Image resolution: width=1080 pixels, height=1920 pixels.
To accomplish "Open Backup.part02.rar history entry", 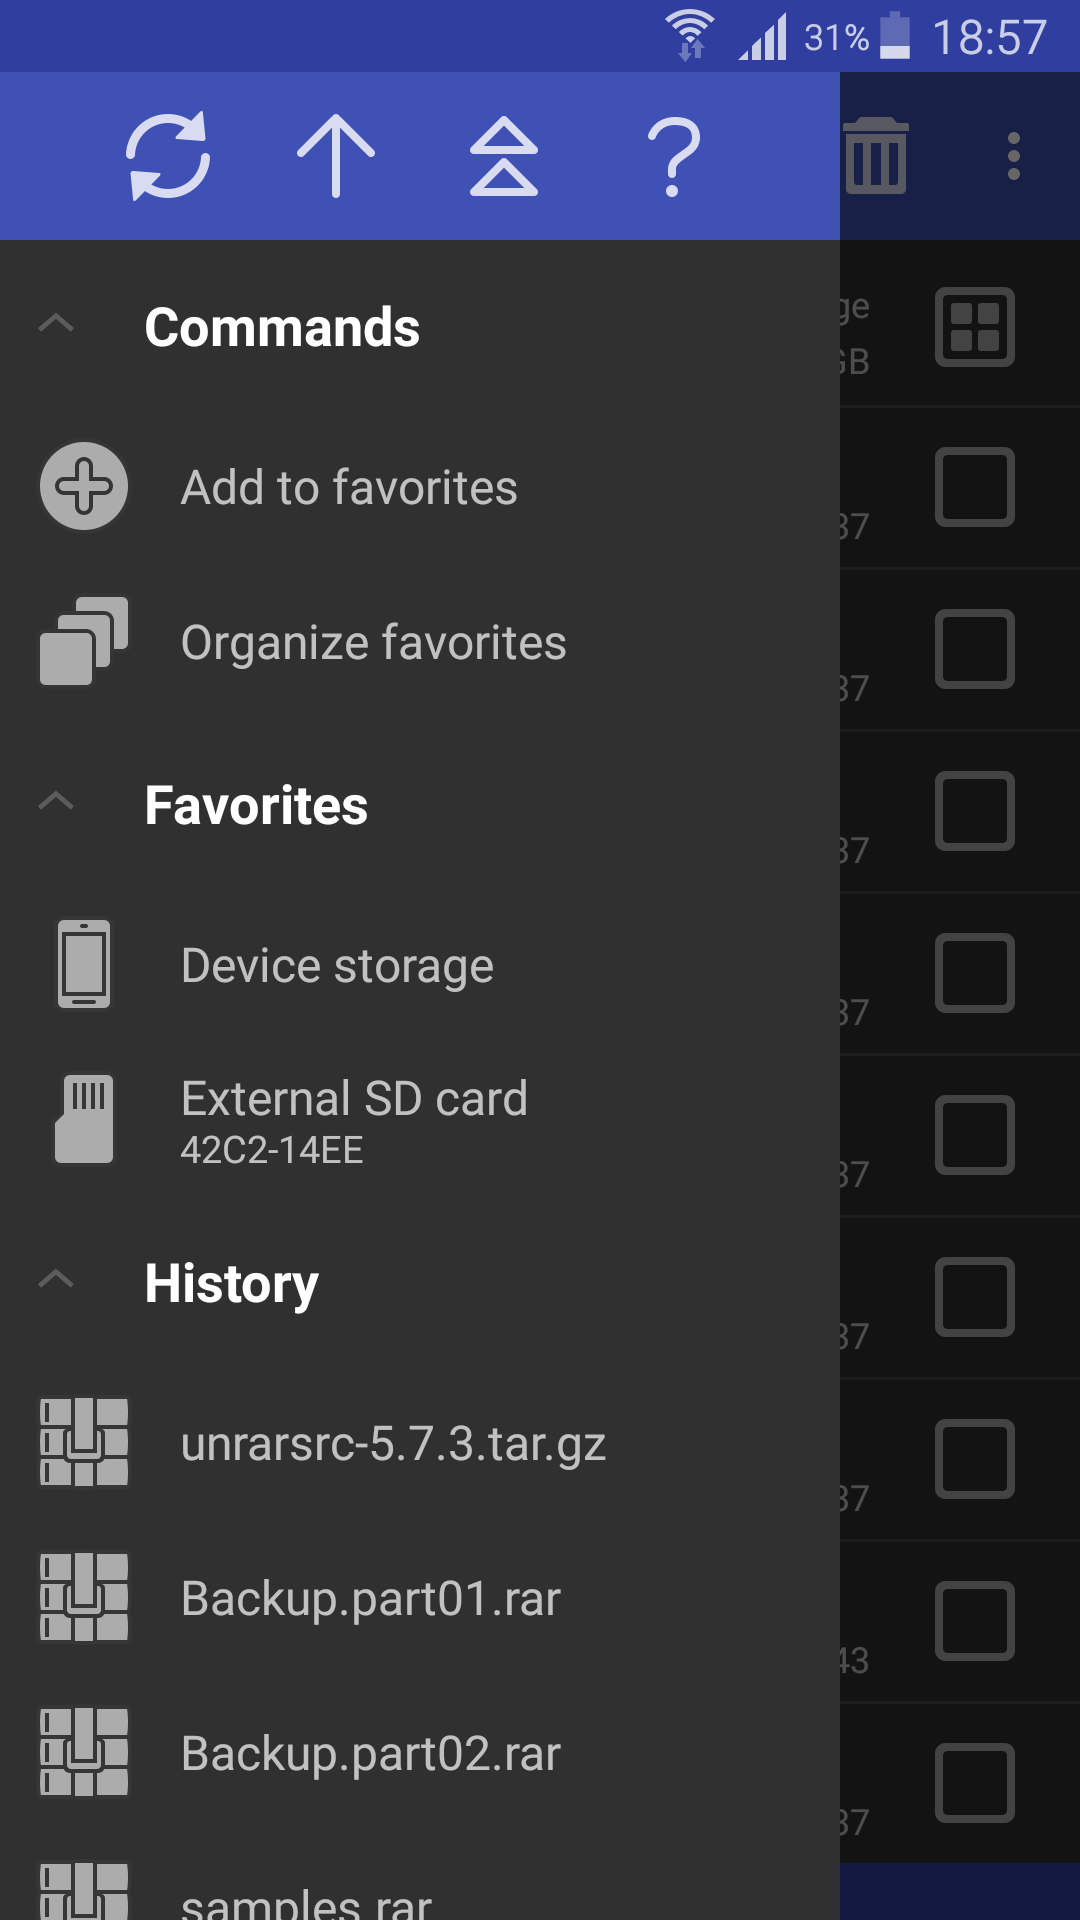I will [x=371, y=1753].
